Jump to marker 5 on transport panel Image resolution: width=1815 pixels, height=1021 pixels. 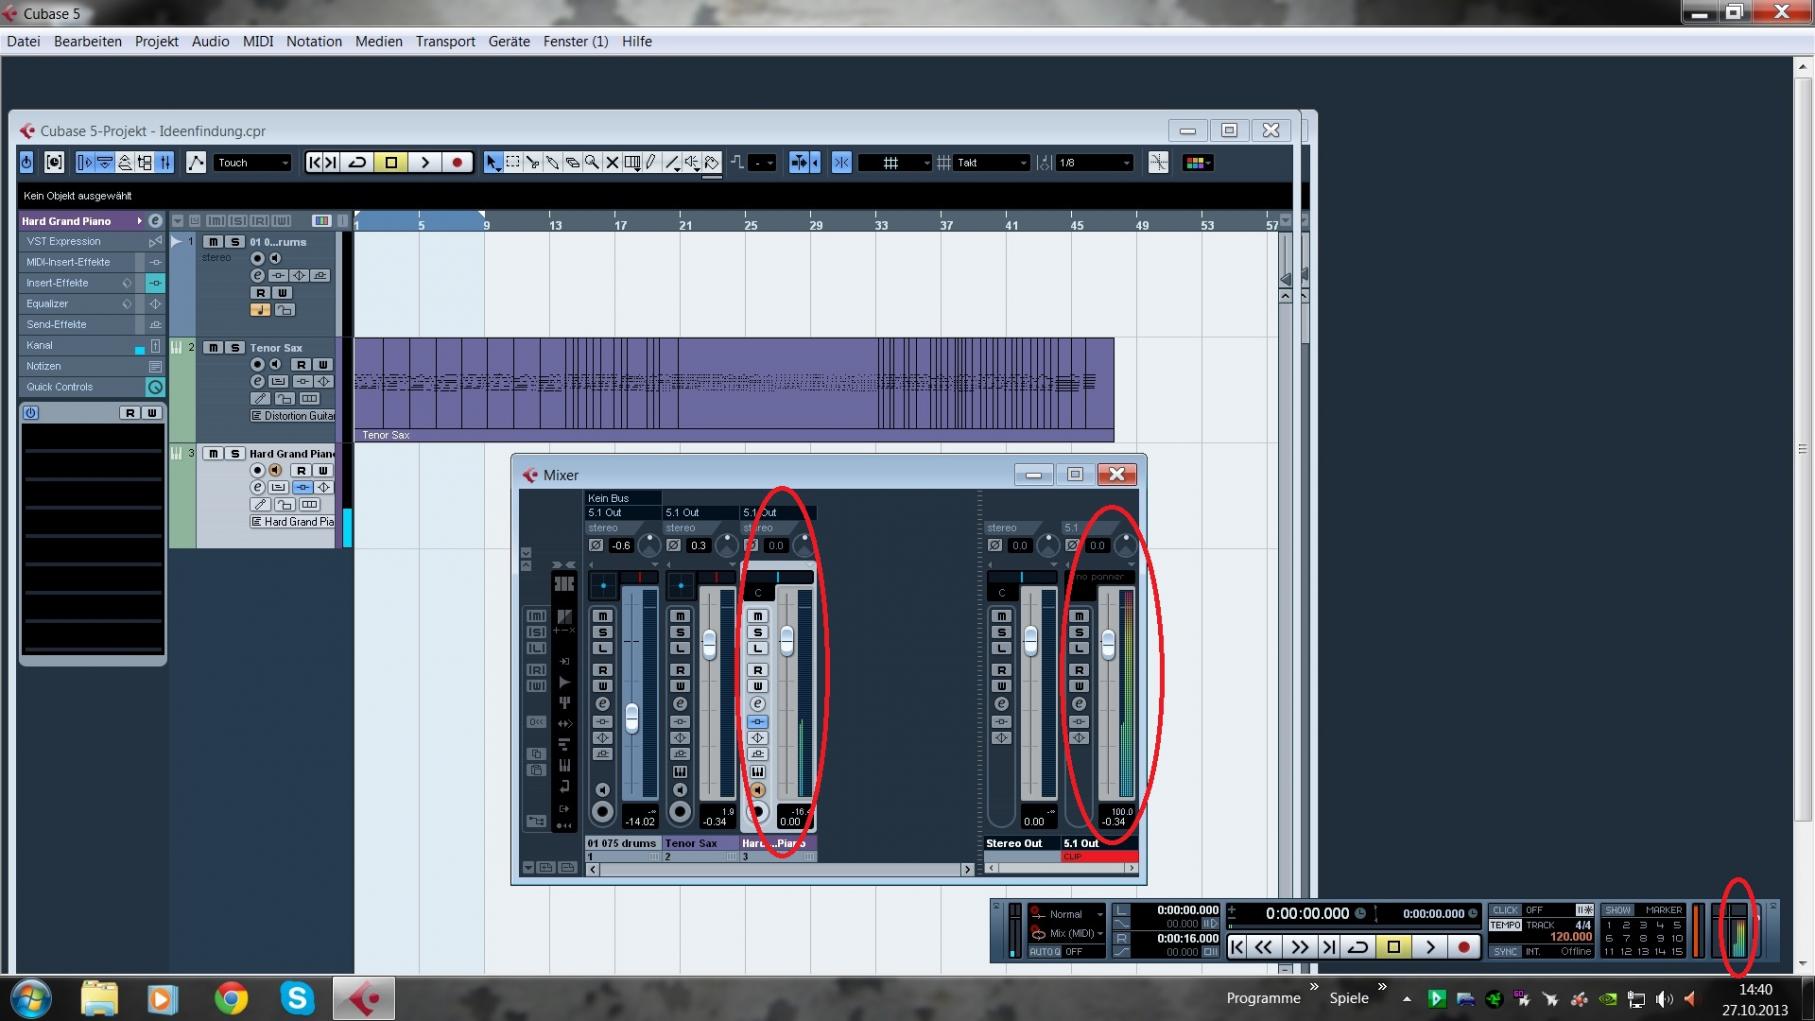click(x=1677, y=925)
